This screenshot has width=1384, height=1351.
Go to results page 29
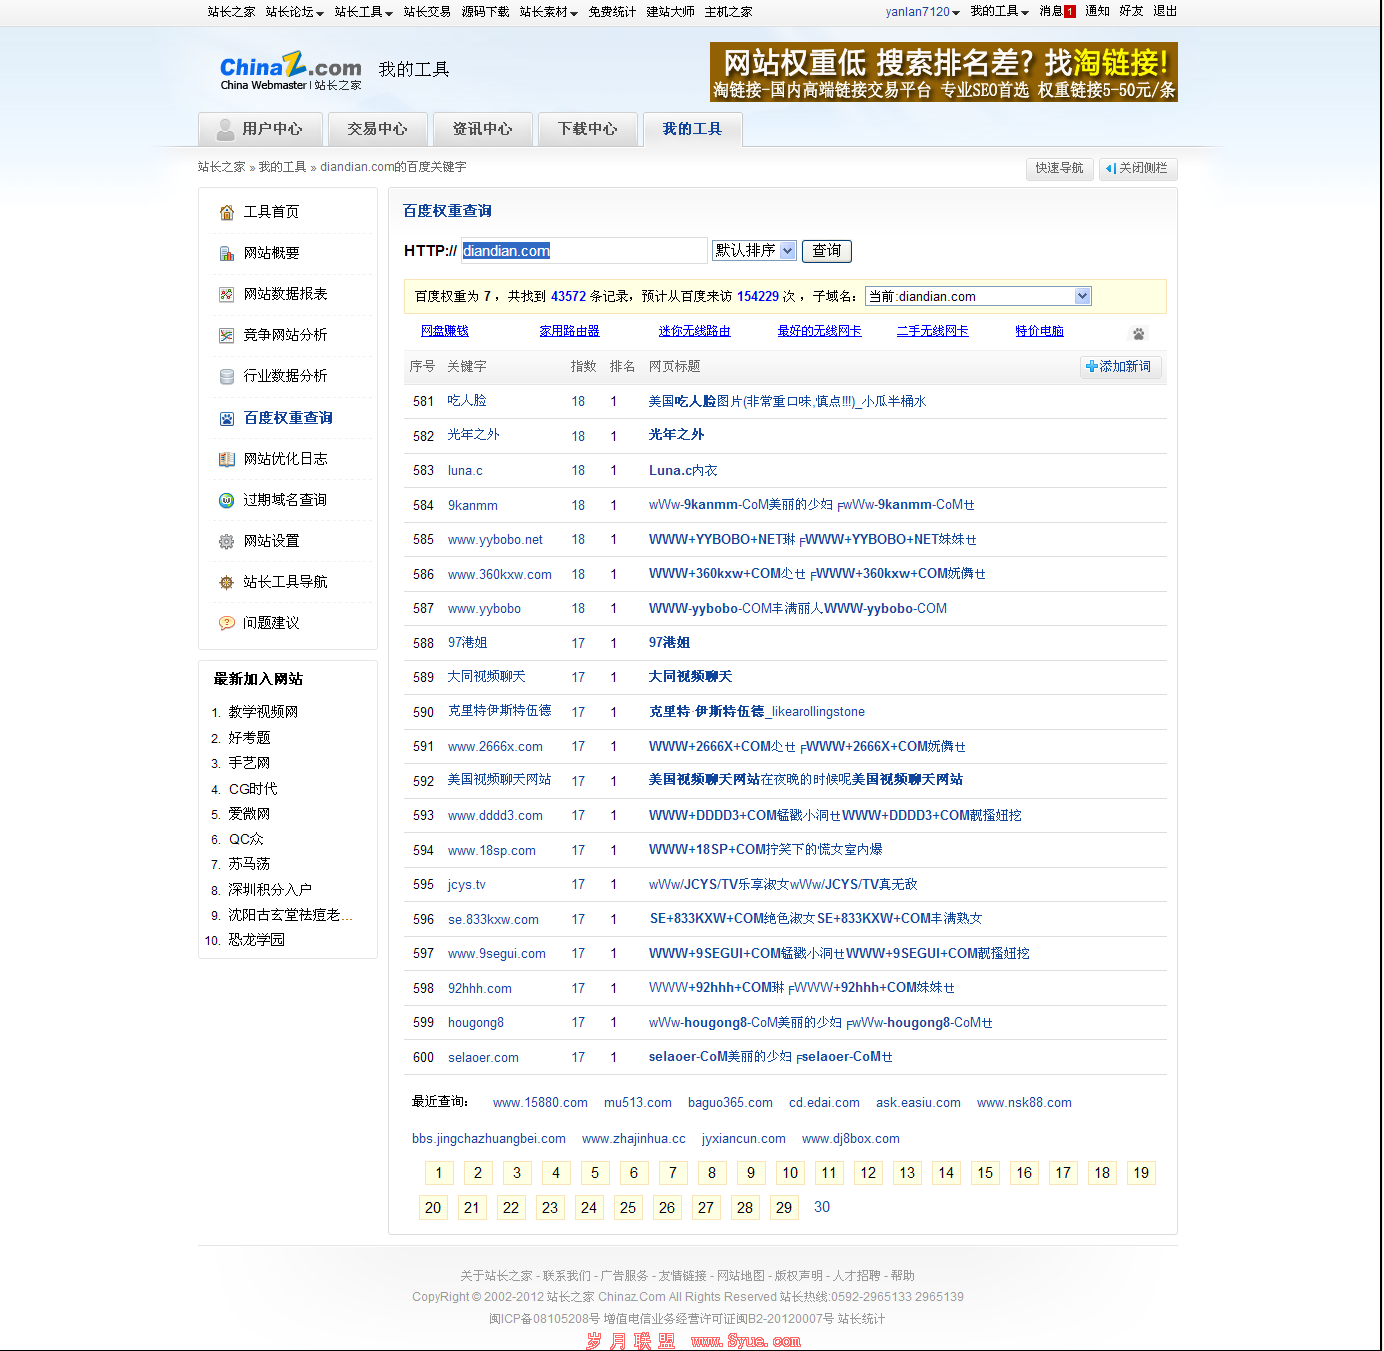tap(784, 1208)
